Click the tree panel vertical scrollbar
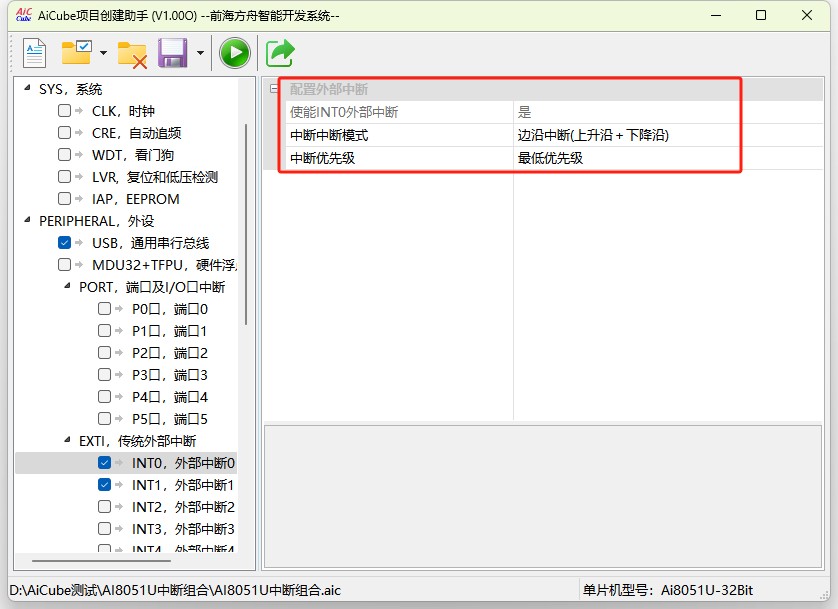The image size is (838, 609). (x=246, y=224)
